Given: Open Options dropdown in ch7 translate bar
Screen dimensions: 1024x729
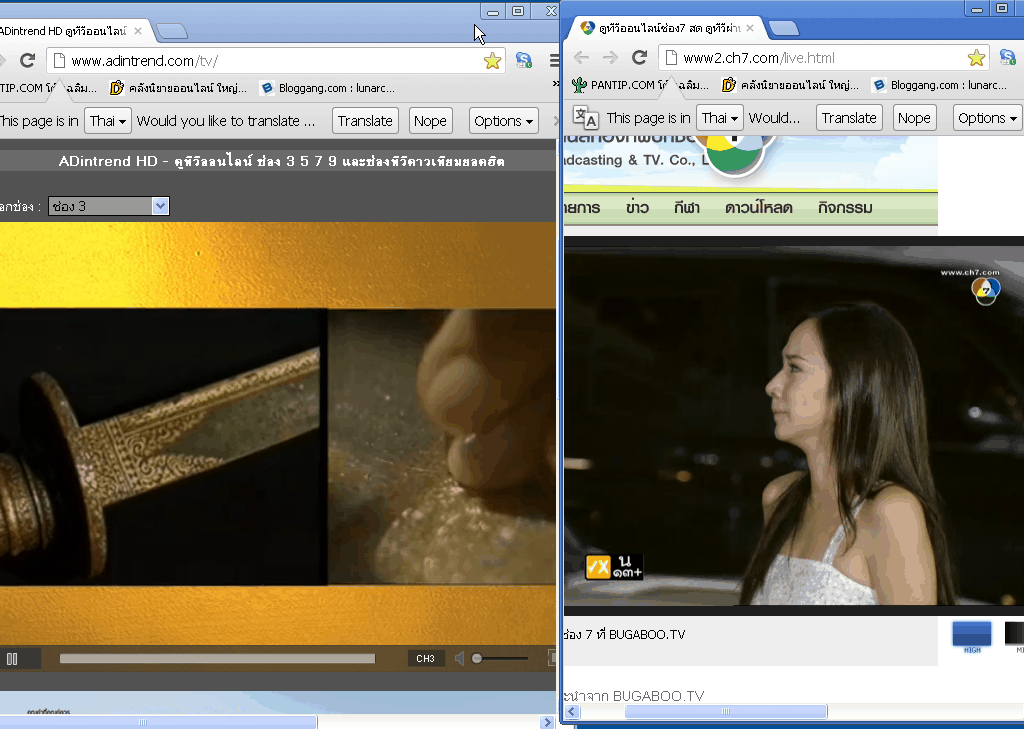Looking at the screenshot, I should coord(987,118).
